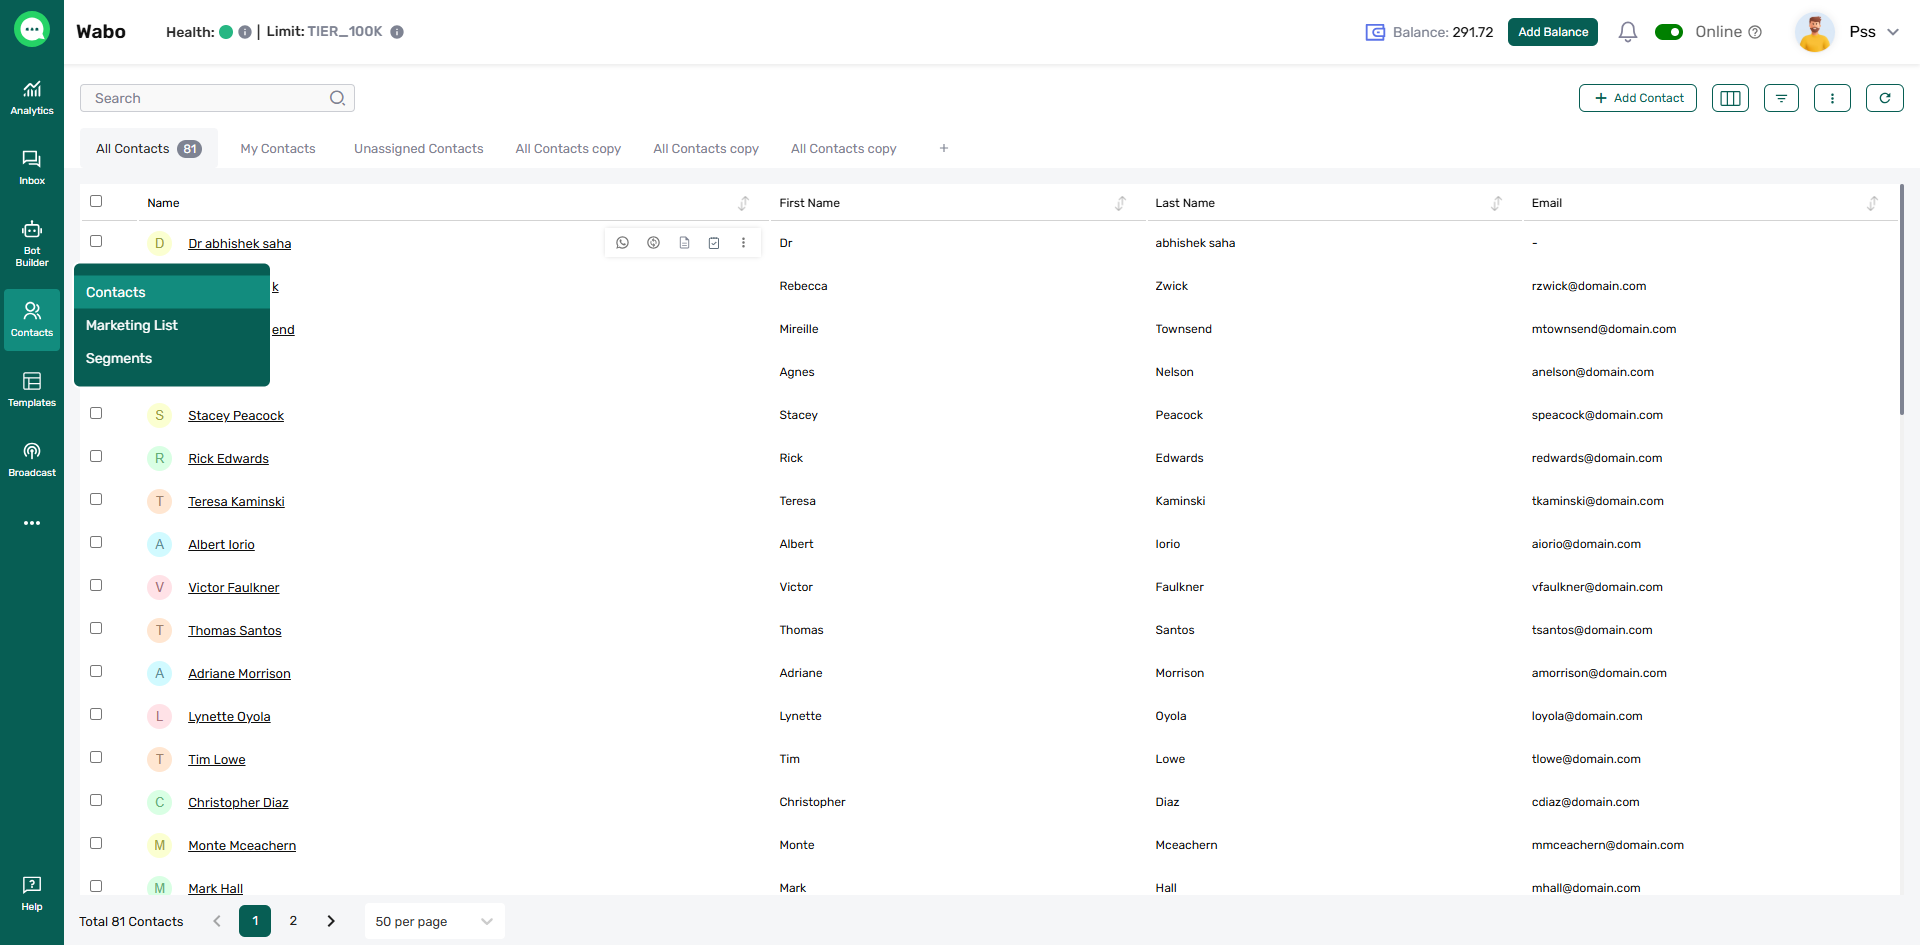Select the Dr abhishek saha row checkbox
Image resolution: width=1920 pixels, height=945 pixels.
pos(96,241)
